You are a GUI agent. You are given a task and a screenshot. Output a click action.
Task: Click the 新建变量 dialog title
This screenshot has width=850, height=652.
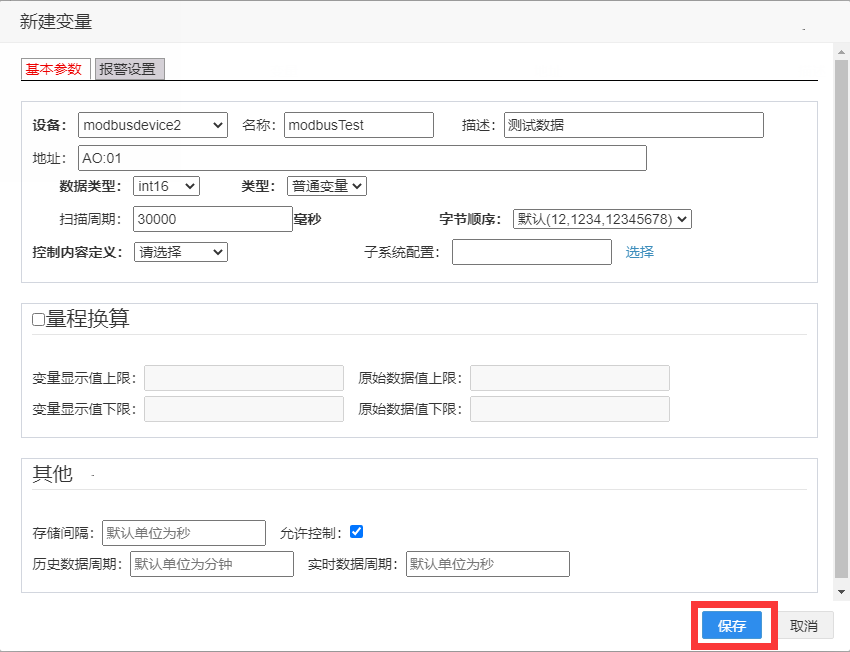click(56, 22)
